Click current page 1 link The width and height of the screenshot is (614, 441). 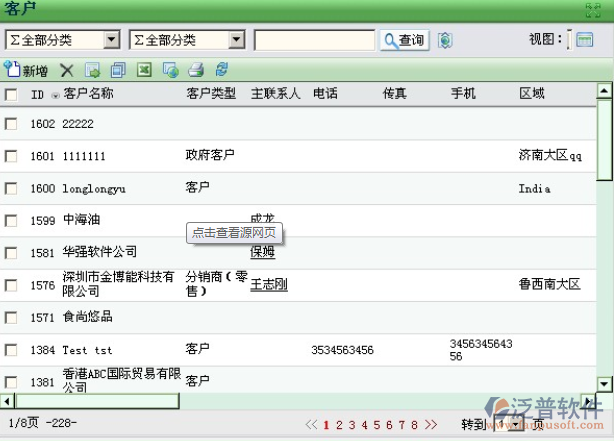326,425
